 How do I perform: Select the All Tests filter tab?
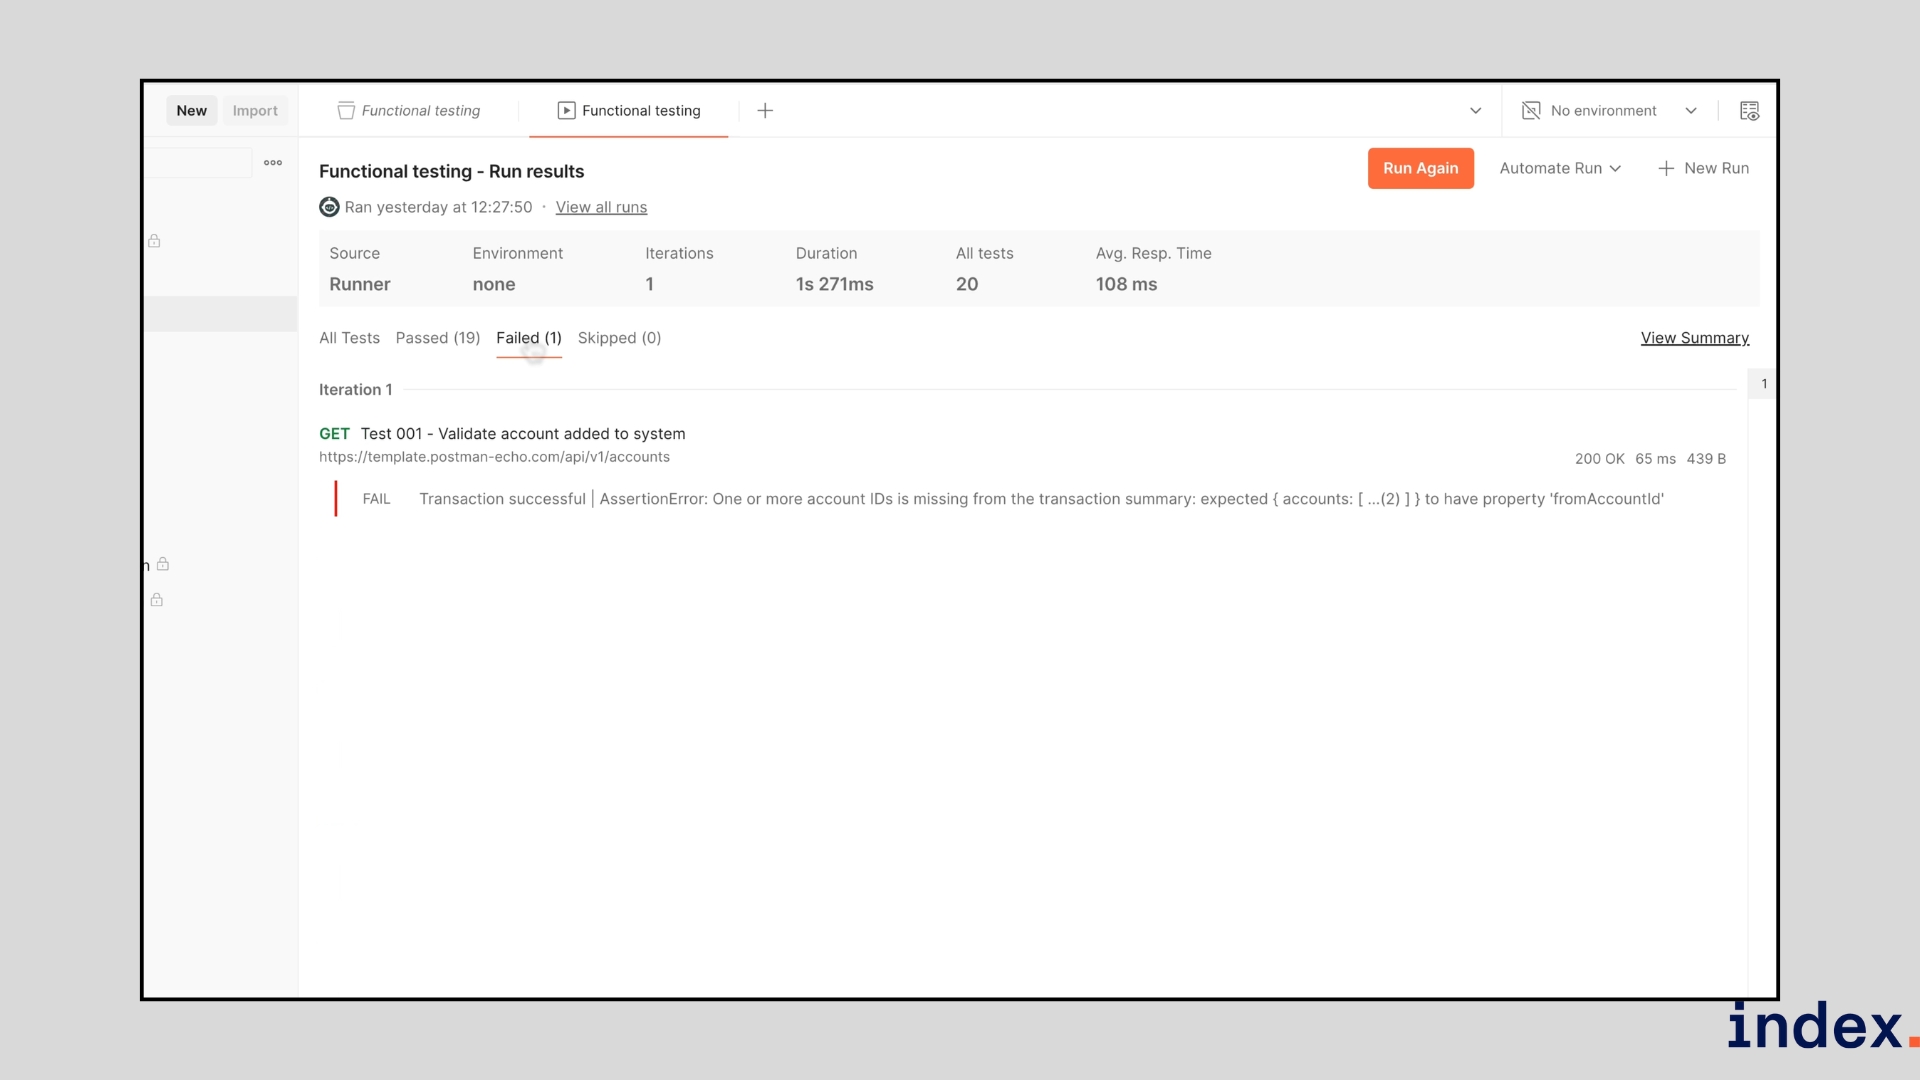pyautogui.click(x=349, y=338)
